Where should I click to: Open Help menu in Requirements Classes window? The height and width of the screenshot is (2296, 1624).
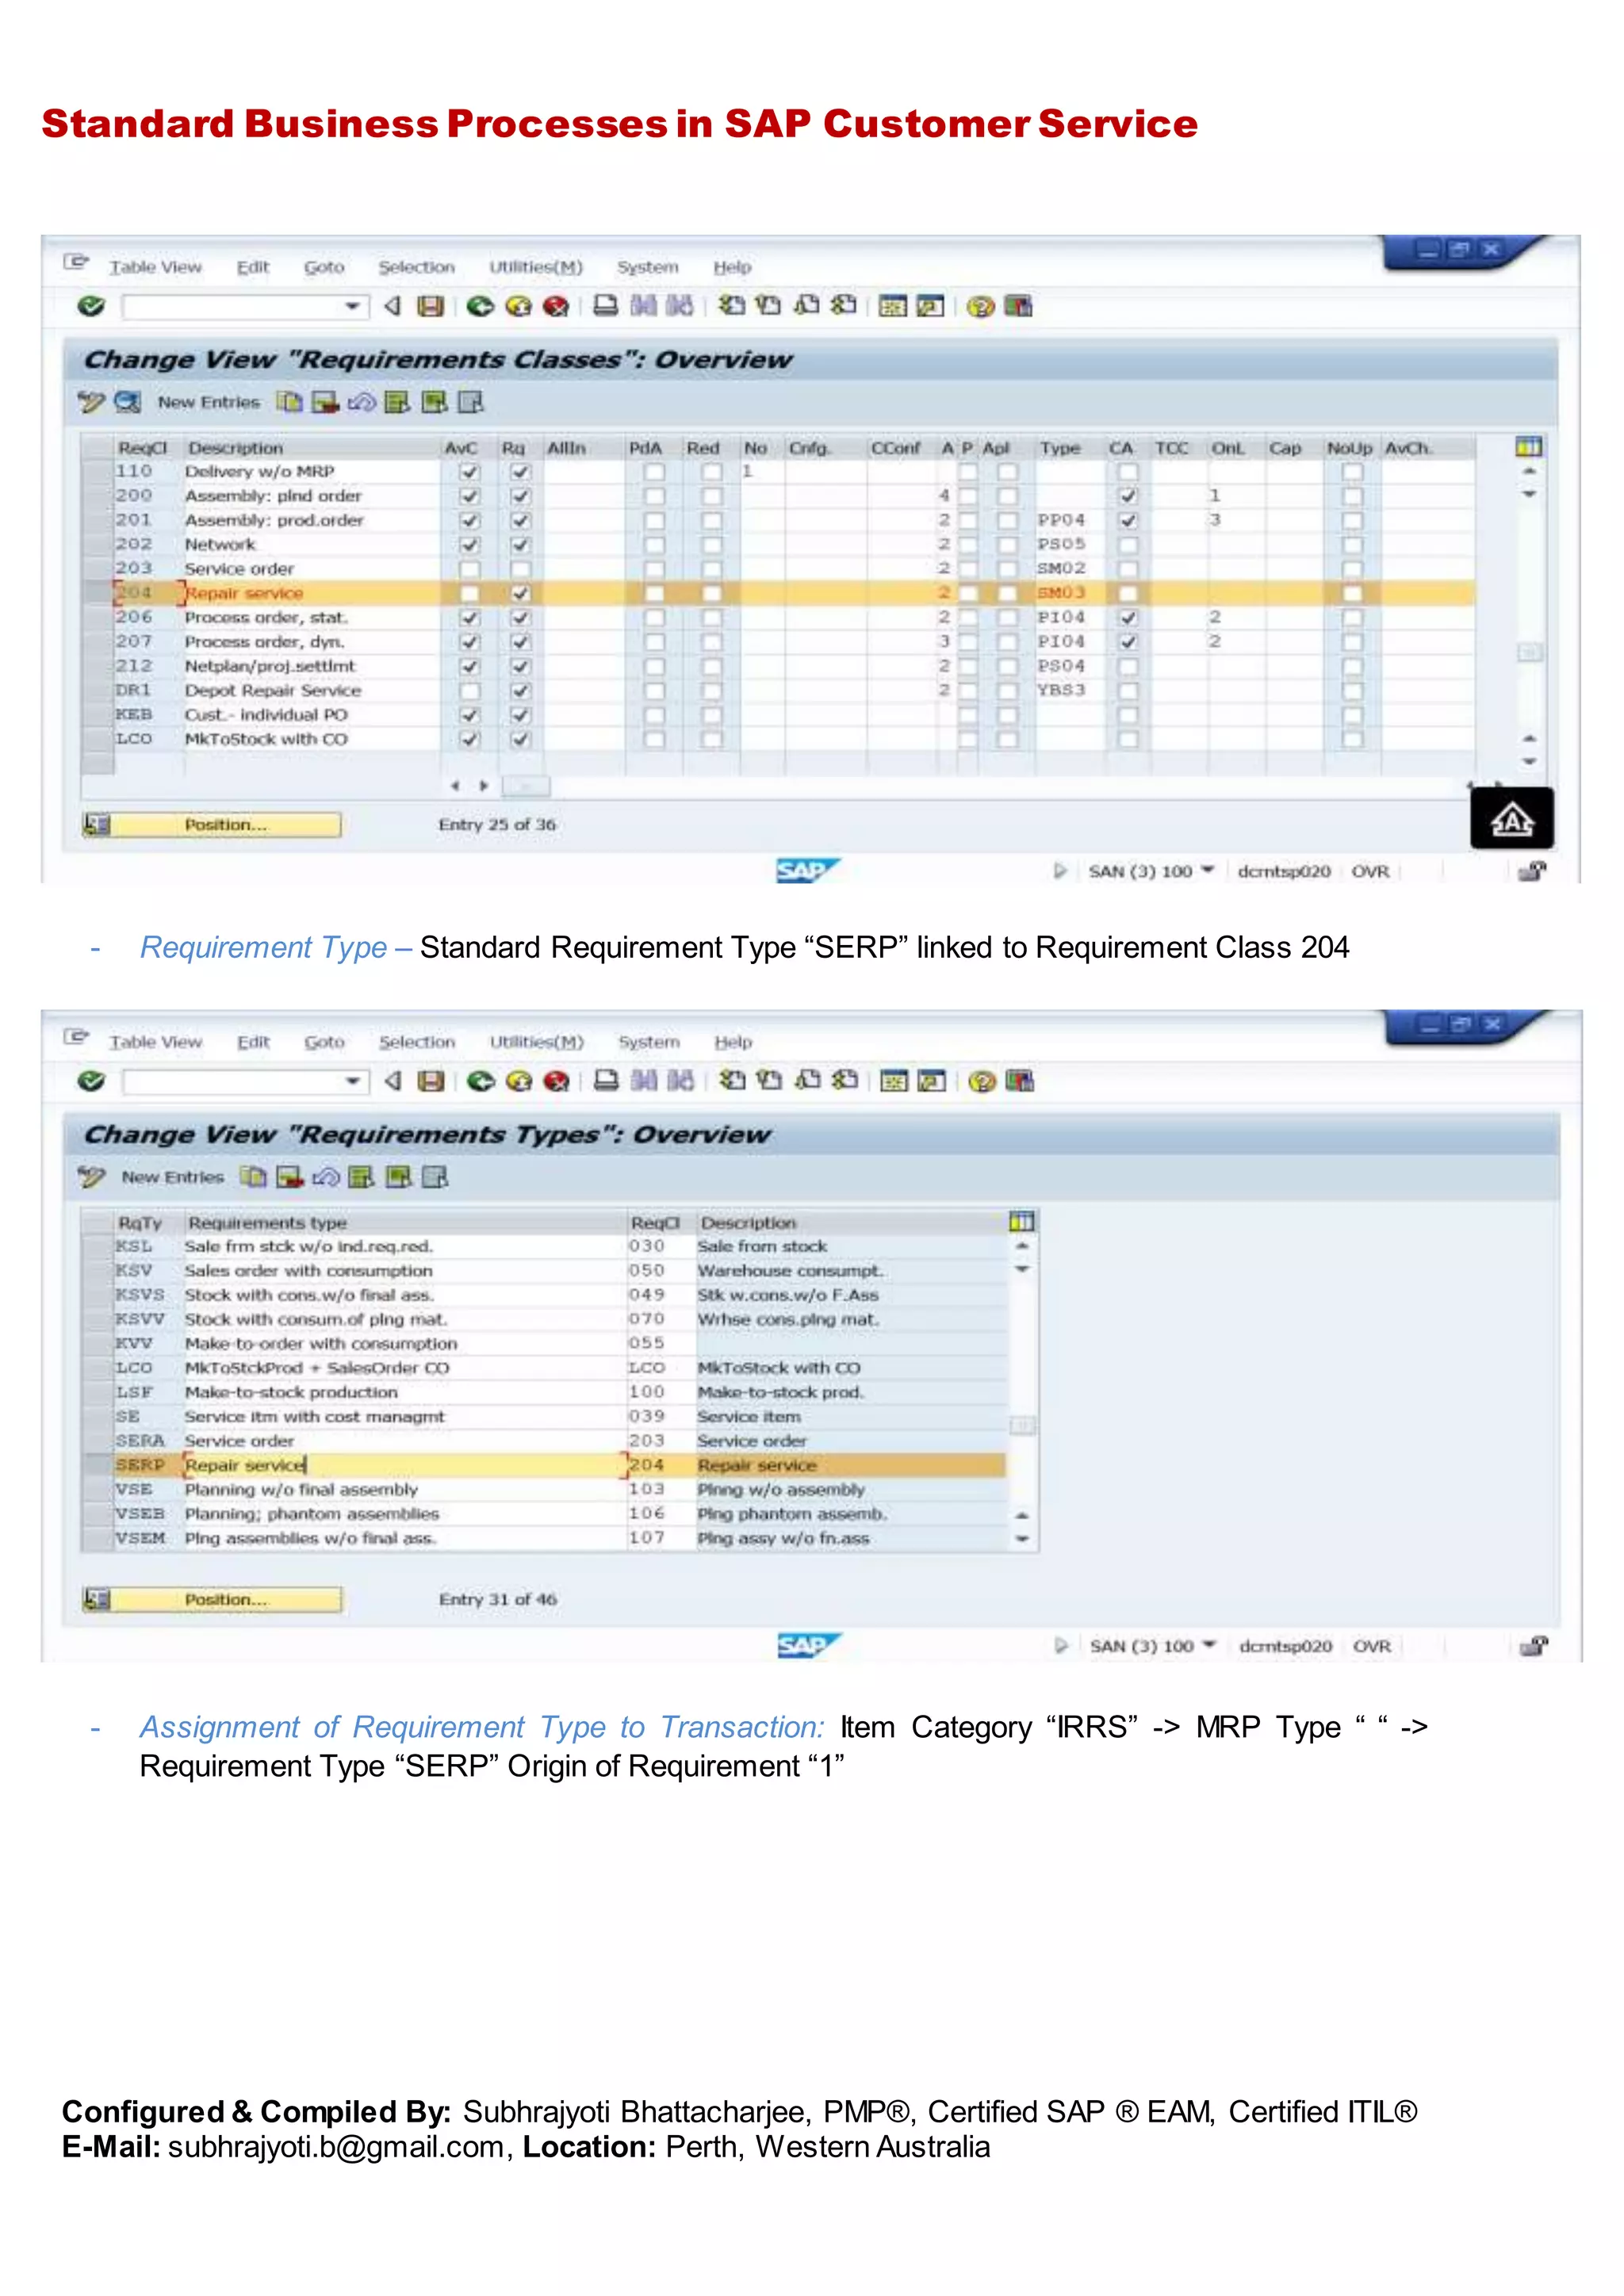click(732, 267)
